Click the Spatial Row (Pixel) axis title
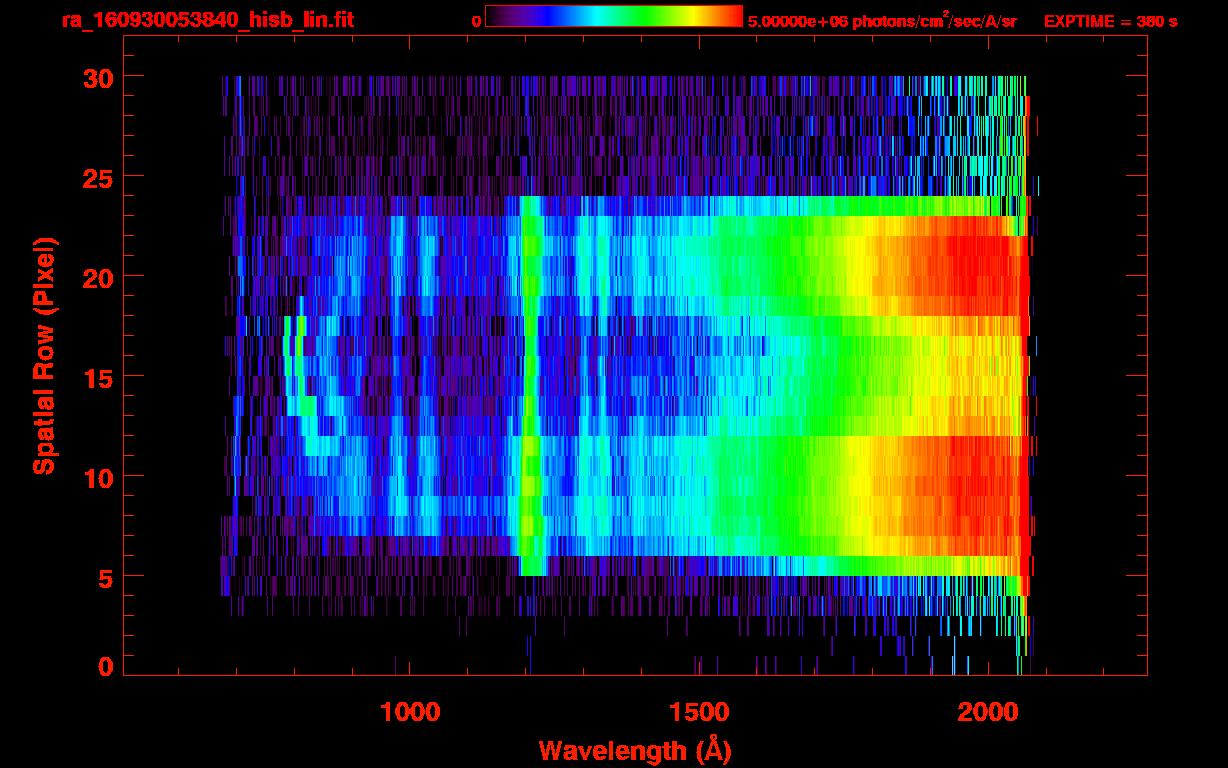1228x768 pixels. click(x=43, y=355)
